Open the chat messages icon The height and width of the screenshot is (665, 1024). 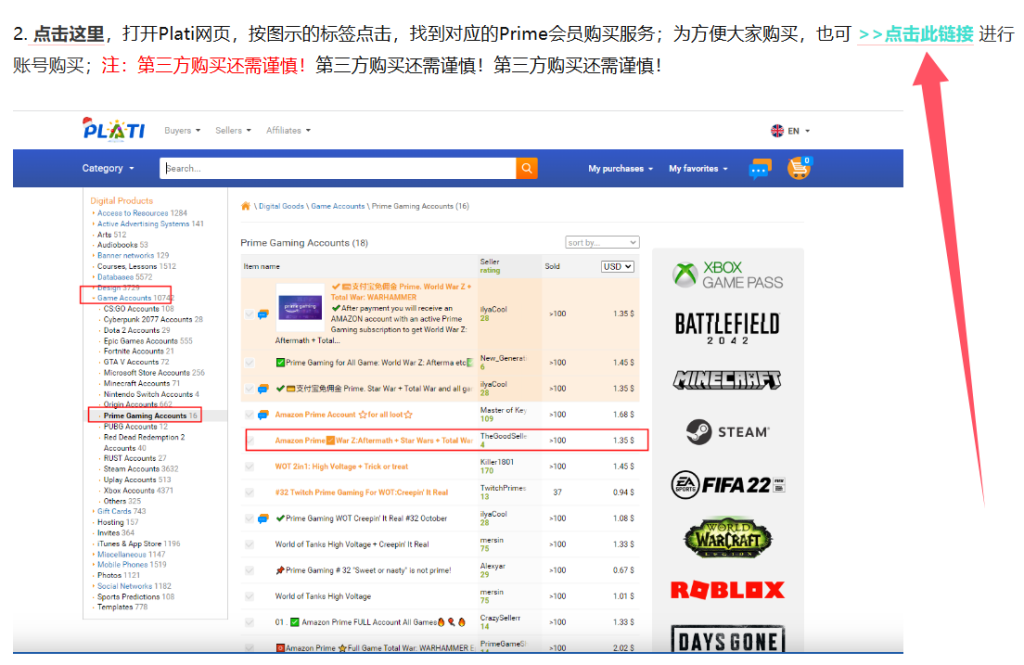pyautogui.click(x=759, y=169)
